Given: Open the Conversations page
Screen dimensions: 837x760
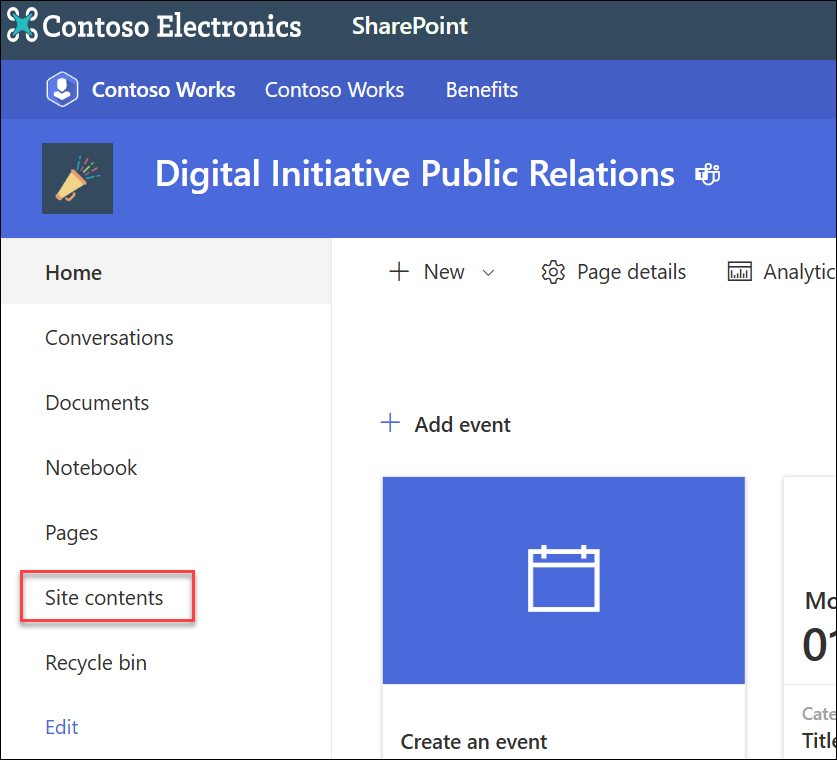Looking at the screenshot, I should coord(109,337).
